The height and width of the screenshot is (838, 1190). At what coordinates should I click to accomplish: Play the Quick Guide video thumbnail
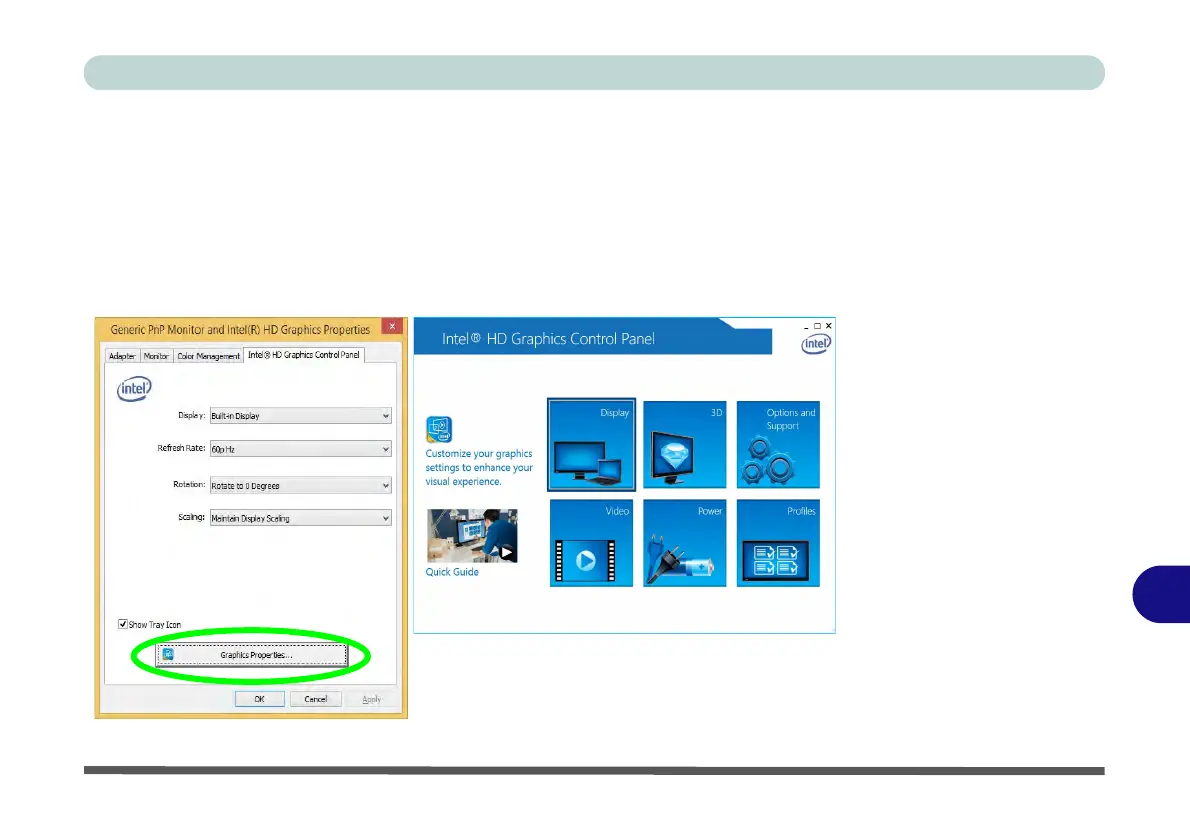472,536
